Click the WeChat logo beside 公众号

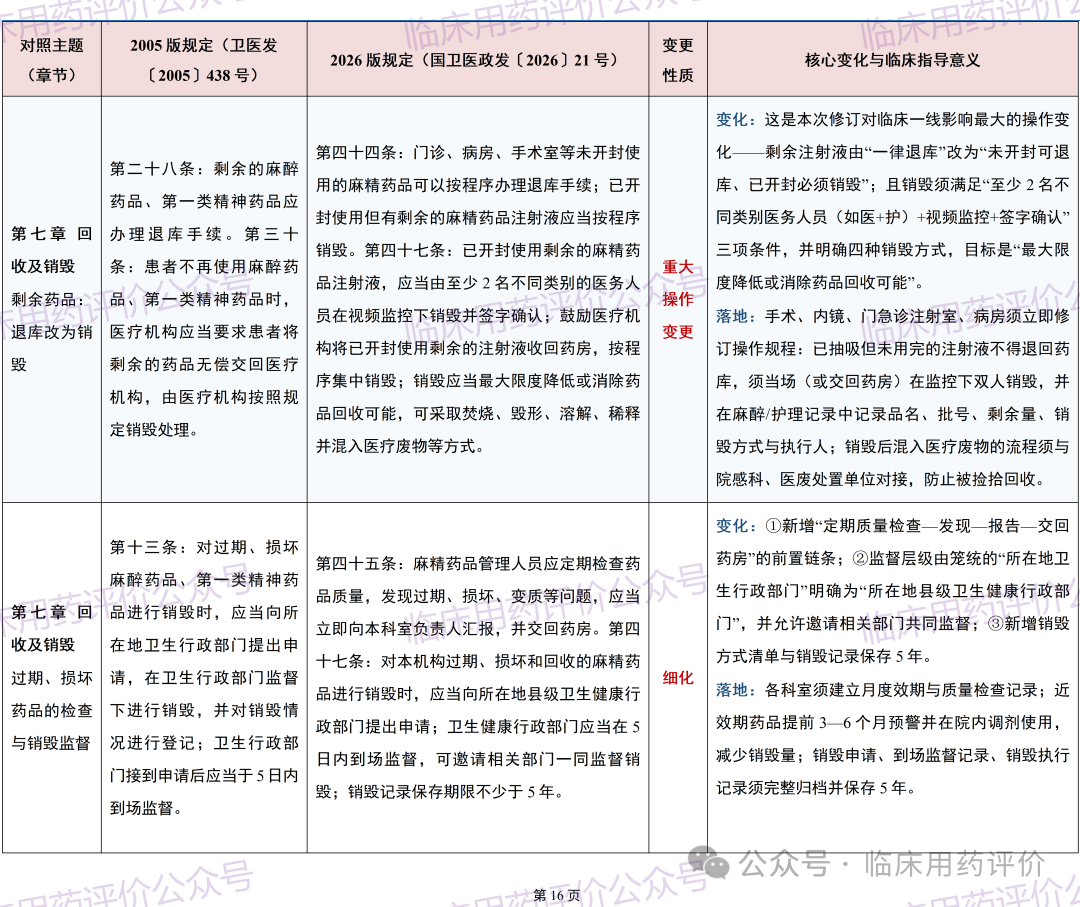[709, 863]
